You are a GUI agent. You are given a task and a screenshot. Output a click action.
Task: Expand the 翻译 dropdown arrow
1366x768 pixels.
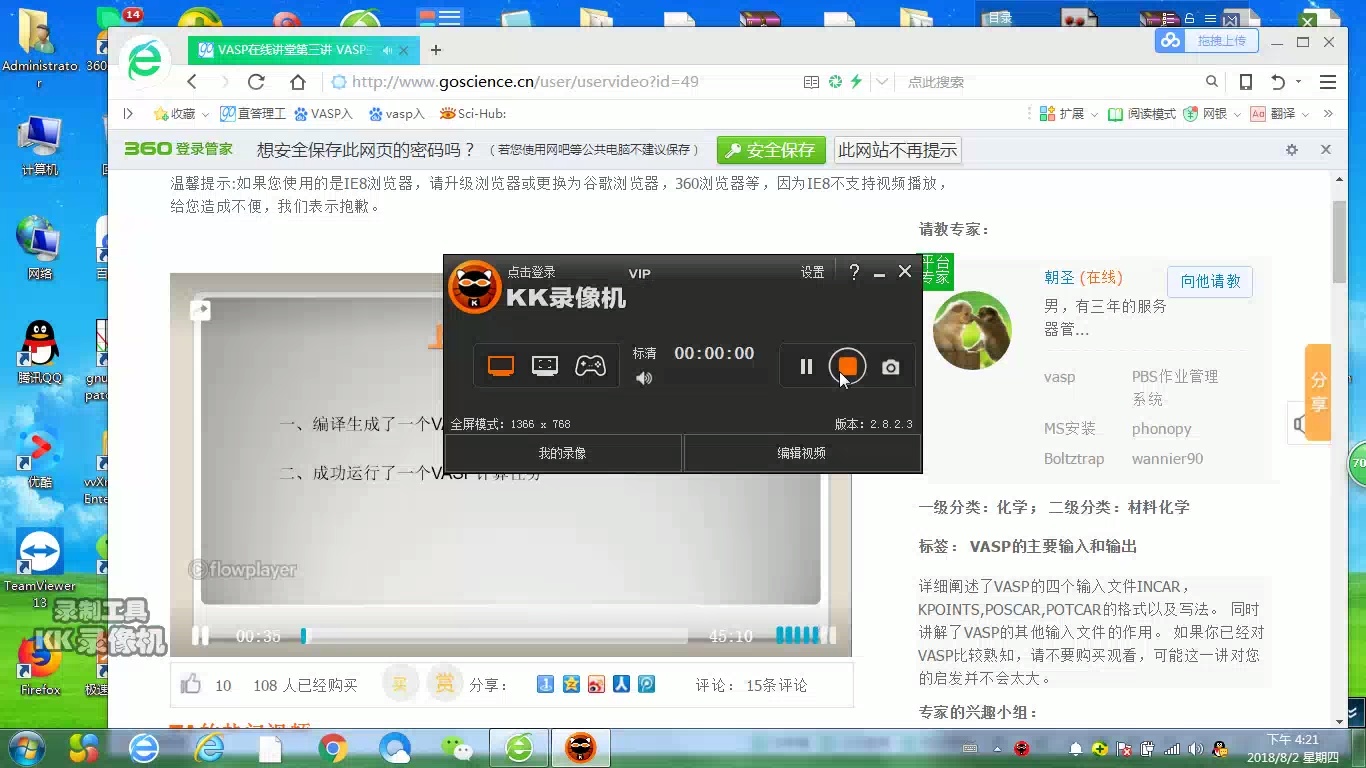[1304, 113]
